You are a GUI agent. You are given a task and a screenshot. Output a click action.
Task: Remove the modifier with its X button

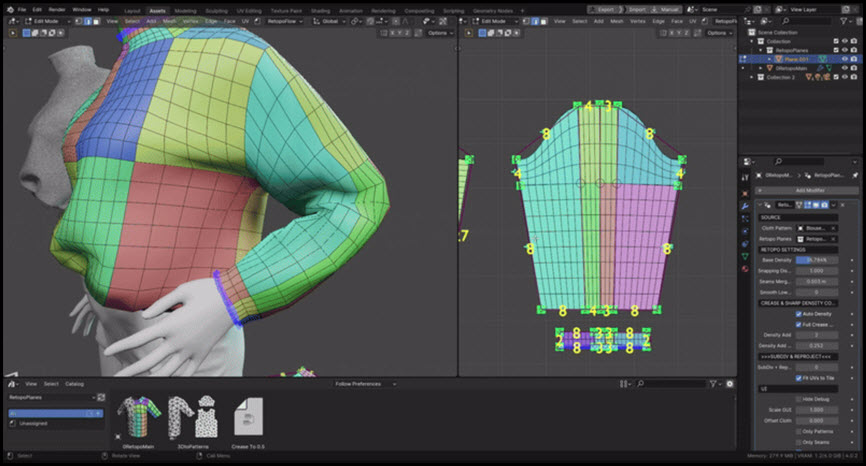point(842,205)
